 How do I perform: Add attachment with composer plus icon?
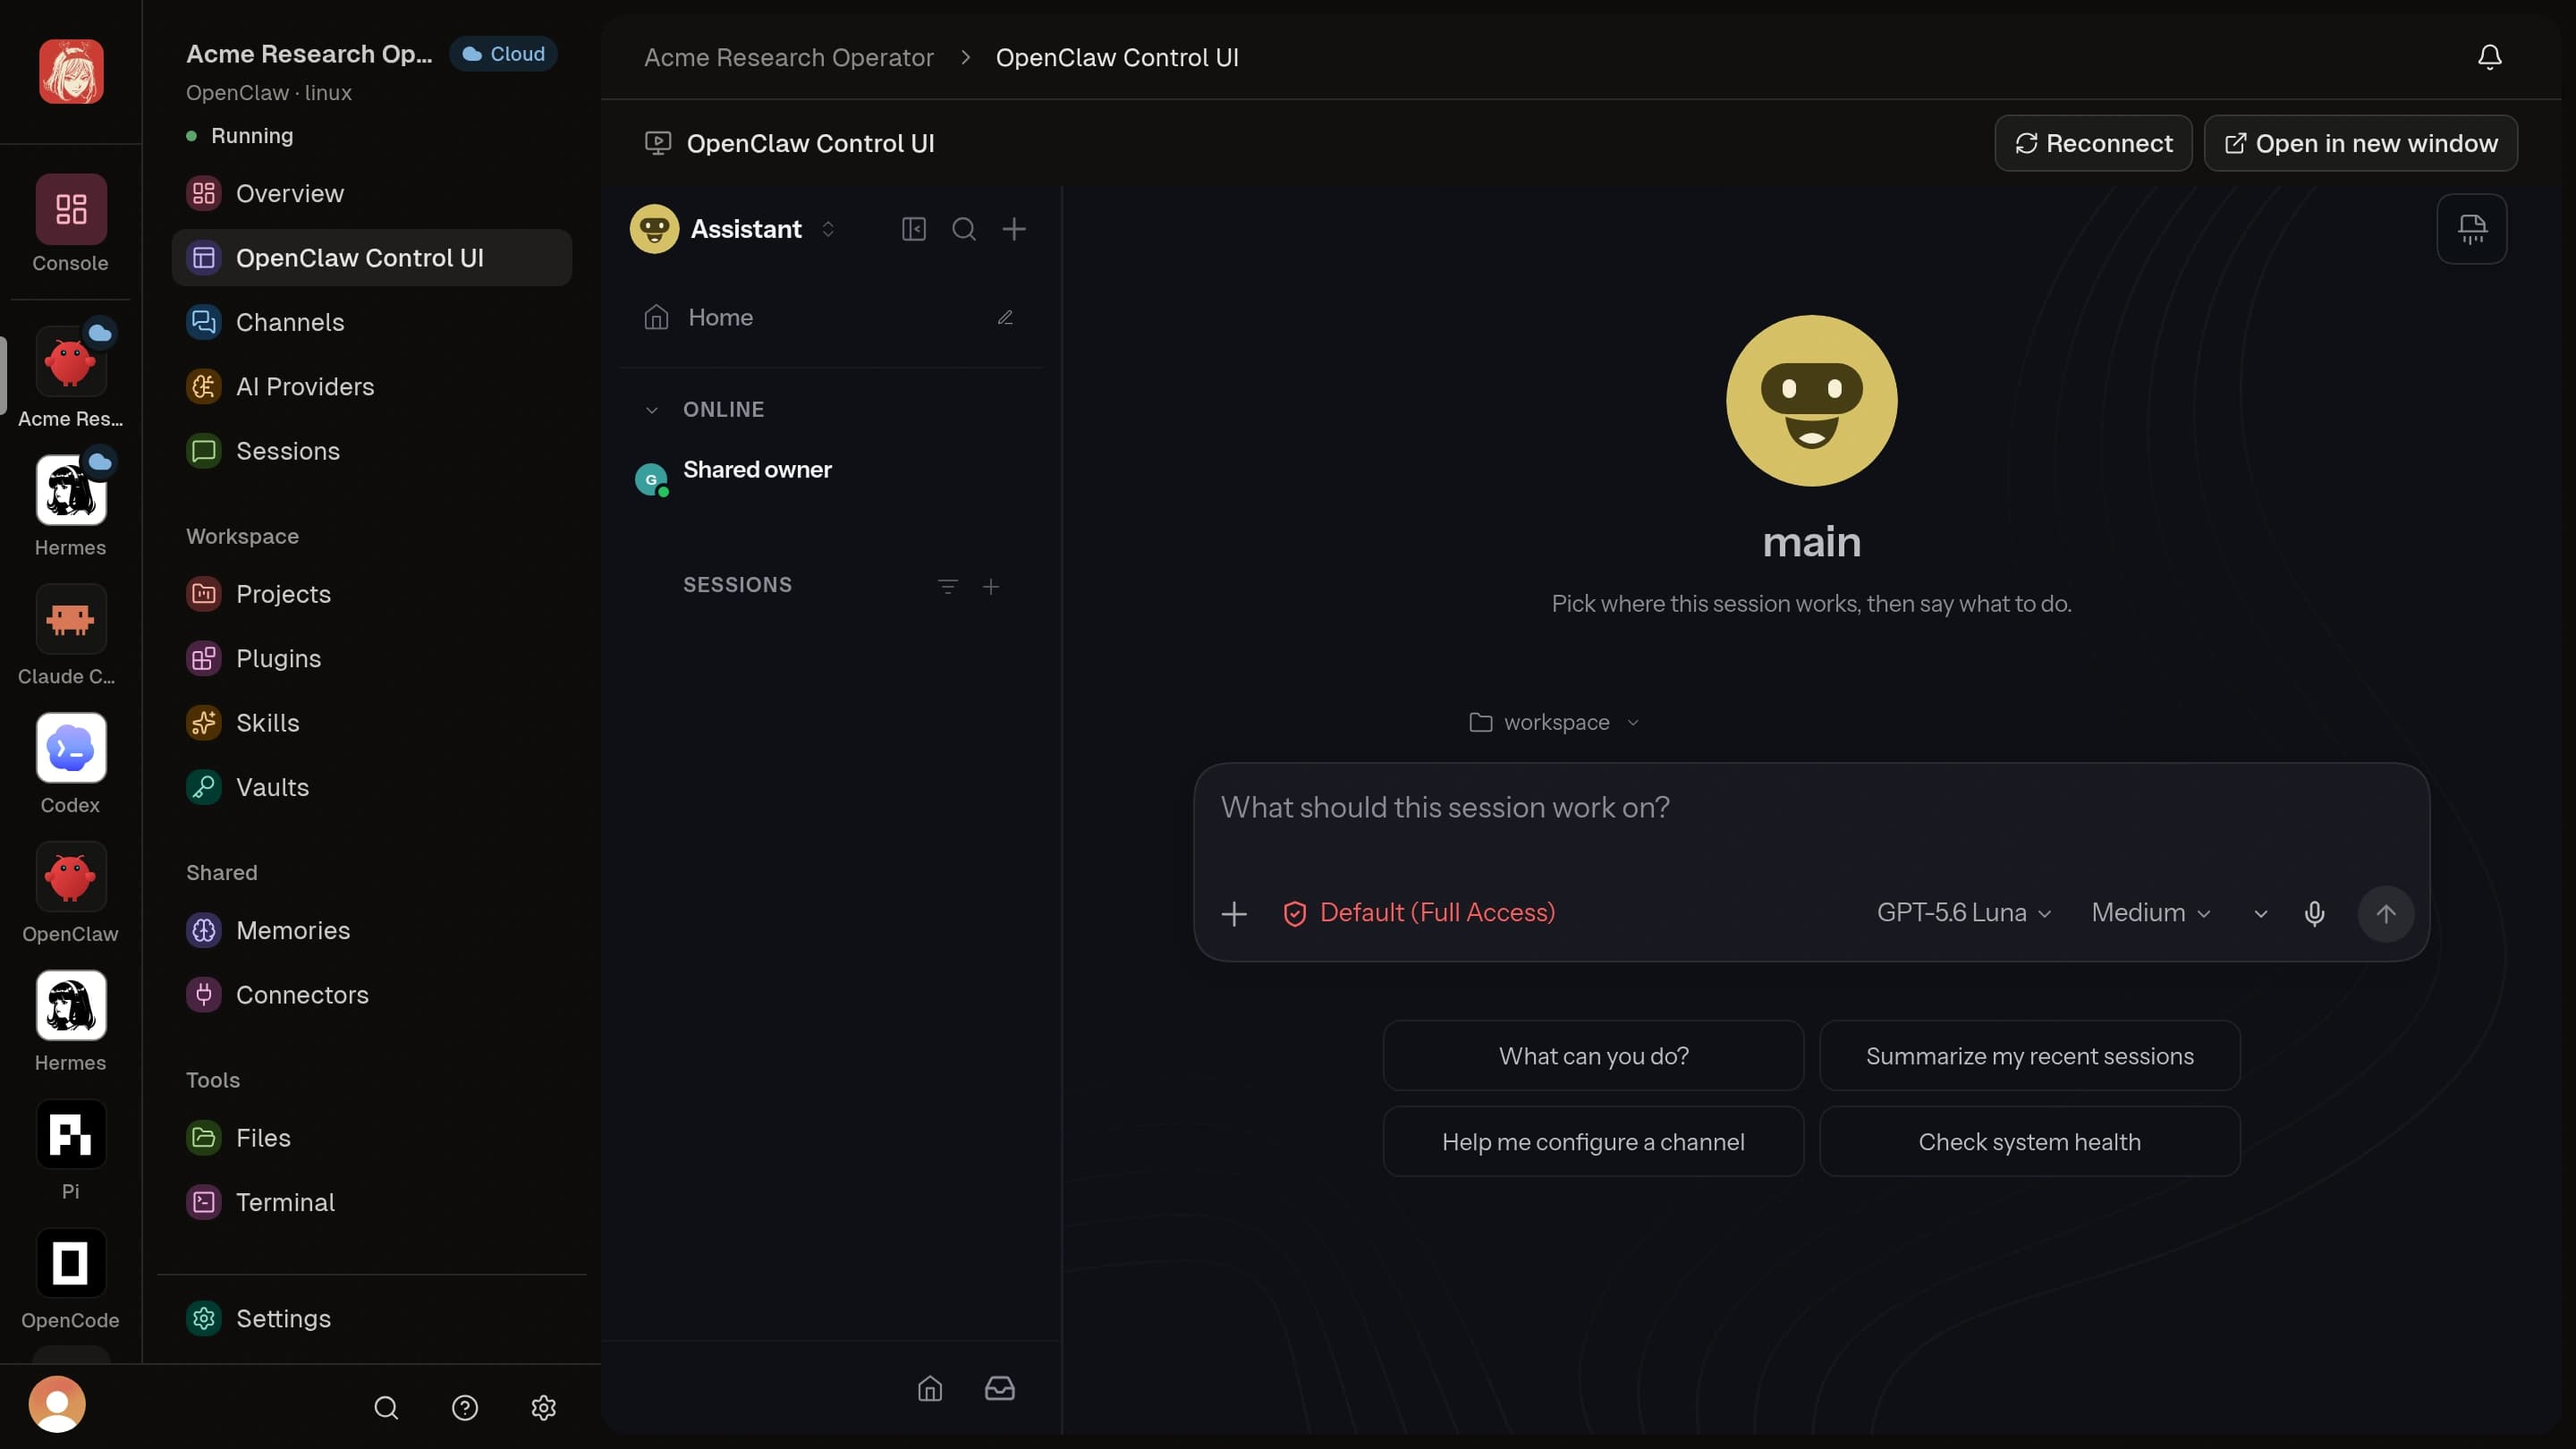pos(1234,913)
